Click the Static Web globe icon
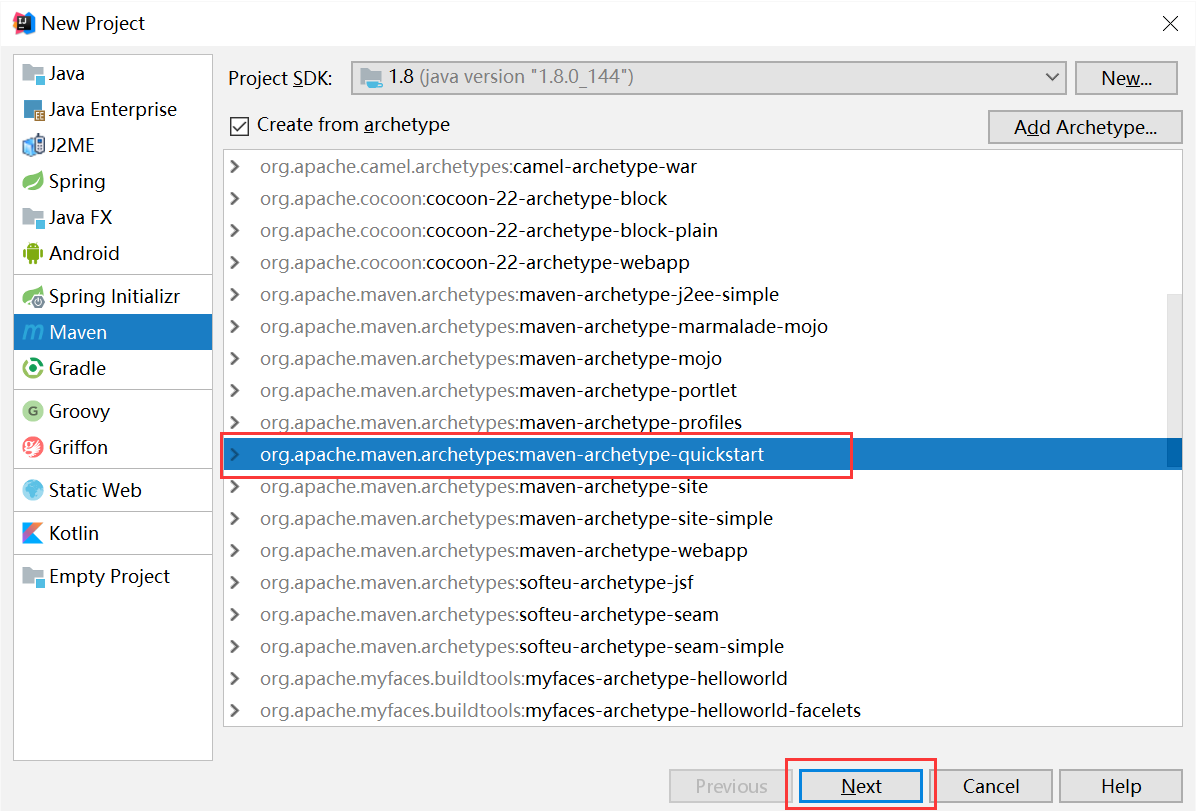This screenshot has height=812, width=1196. tap(34, 490)
